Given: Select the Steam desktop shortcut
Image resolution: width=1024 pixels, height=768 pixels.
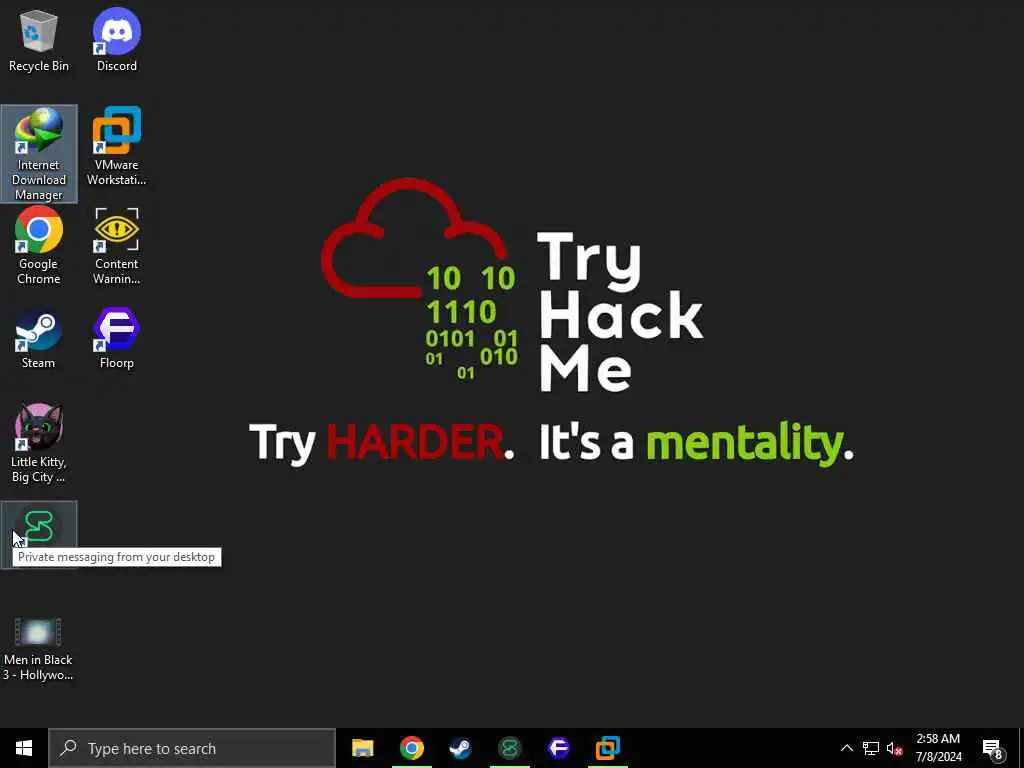Looking at the screenshot, I should (x=39, y=340).
